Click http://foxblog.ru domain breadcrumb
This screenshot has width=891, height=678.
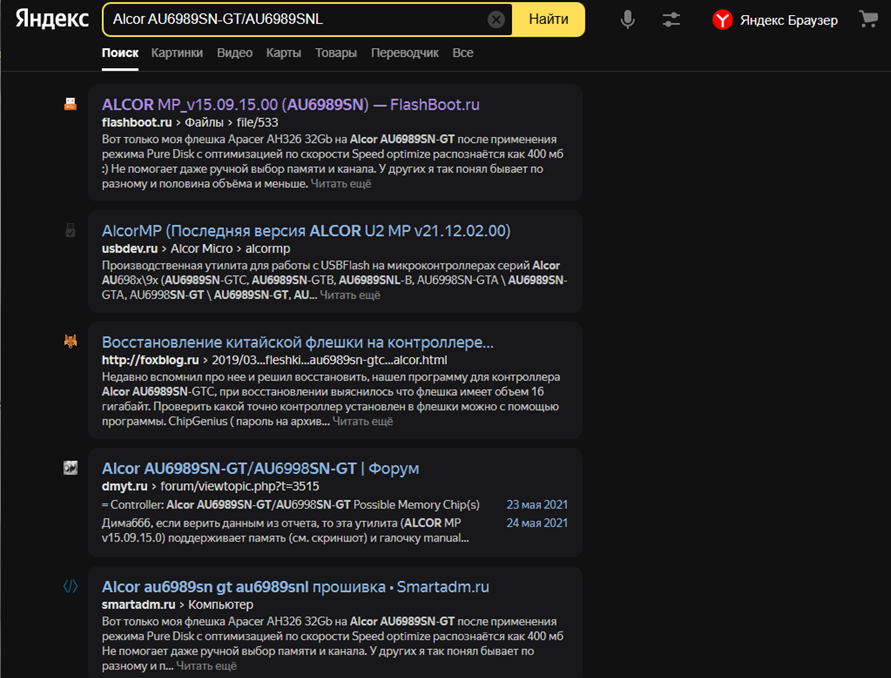[x=150, y=360]
